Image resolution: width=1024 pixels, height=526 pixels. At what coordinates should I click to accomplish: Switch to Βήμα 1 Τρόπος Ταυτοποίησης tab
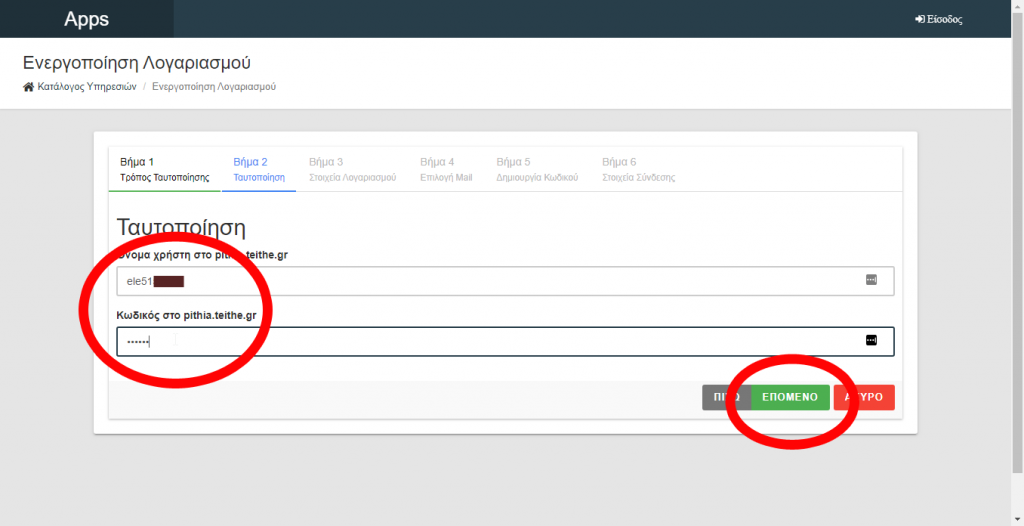click(x=164, y=169)
